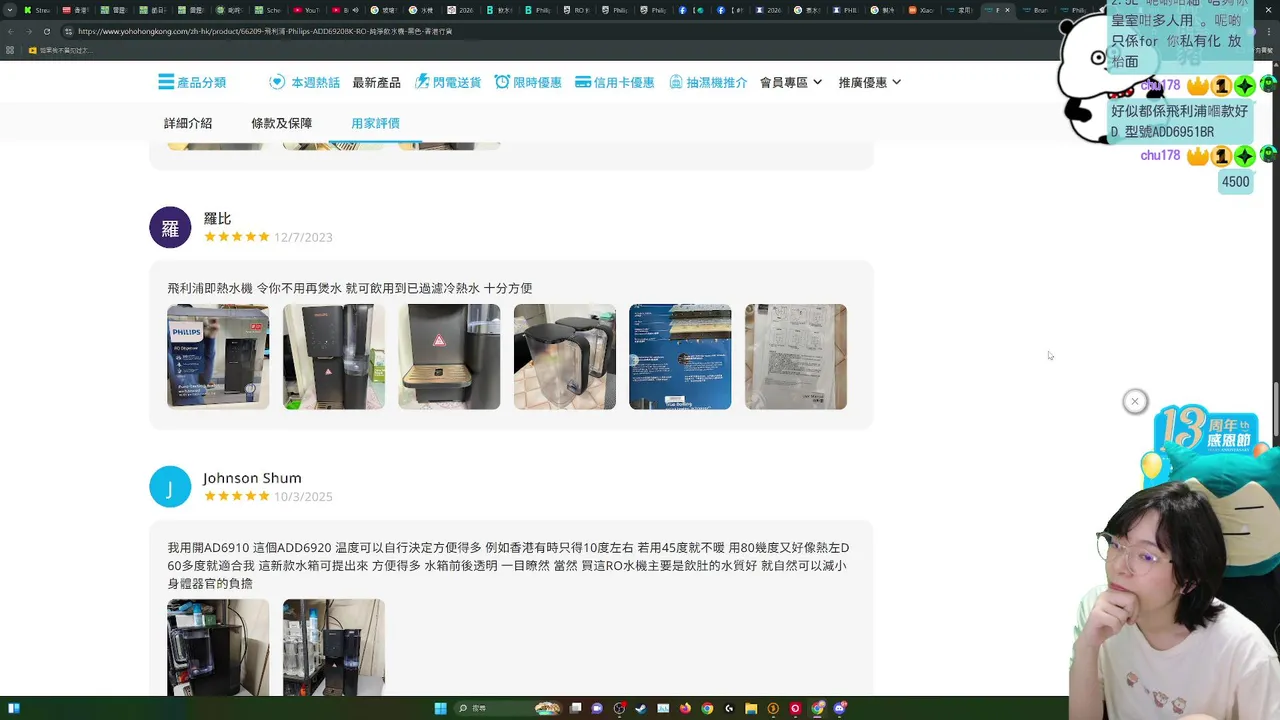Click the review date 12/7/2023
The image size is (1280, 720).
pyautogui.click(x=303, y=237)
